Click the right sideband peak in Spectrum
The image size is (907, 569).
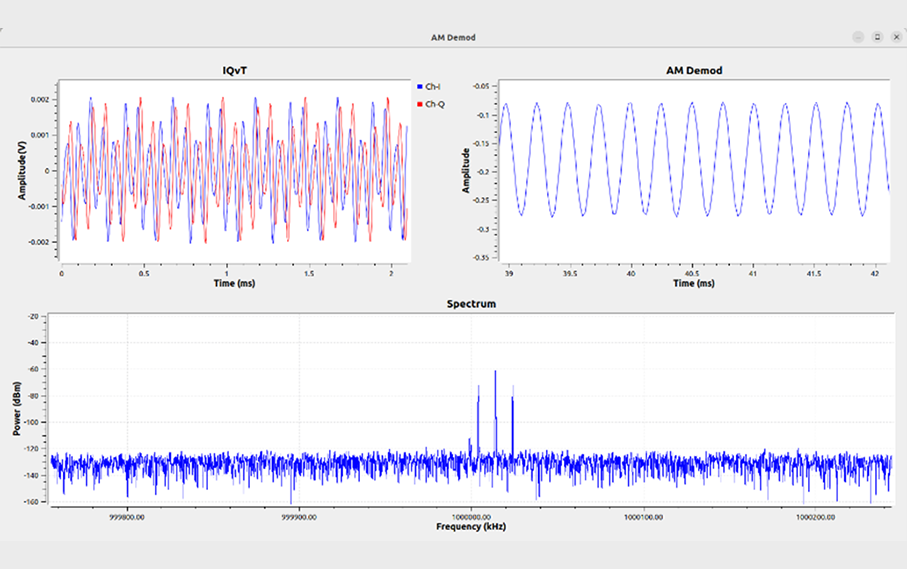pos(513,400)
